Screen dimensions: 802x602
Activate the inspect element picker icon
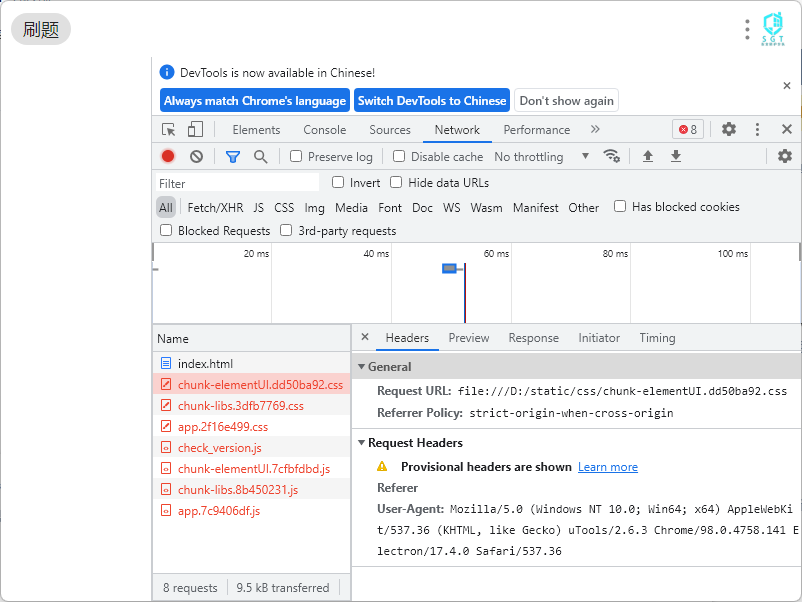pyautogui.click(x=168, y=129)
